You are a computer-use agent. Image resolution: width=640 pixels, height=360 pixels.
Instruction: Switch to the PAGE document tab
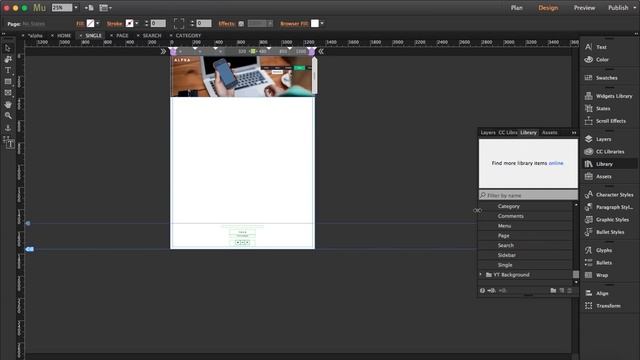click(x=122, y=36)
